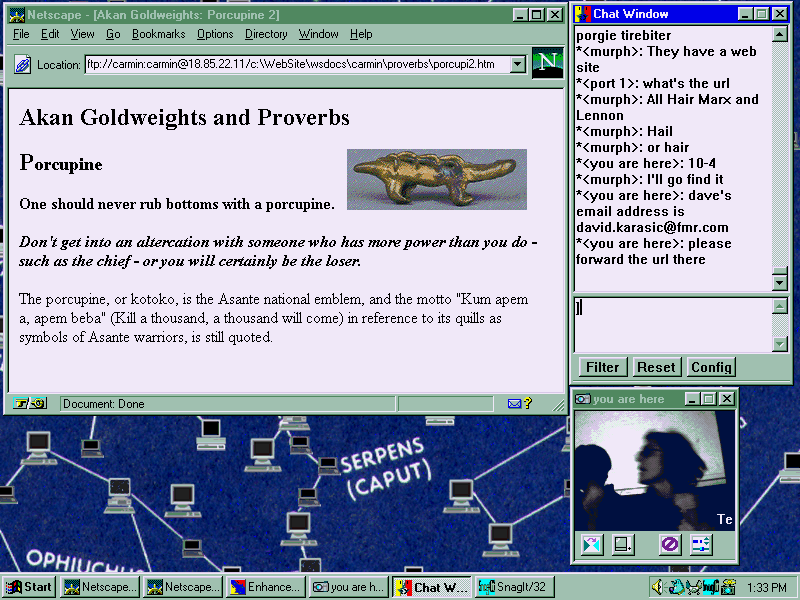
Task: Click the camera icon in you are here title
Action: tap(583, 399)
